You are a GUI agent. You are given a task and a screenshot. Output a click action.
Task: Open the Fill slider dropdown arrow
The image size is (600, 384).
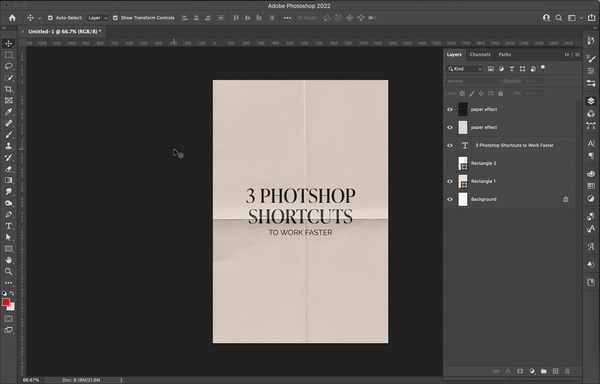(x=541, y=93)
